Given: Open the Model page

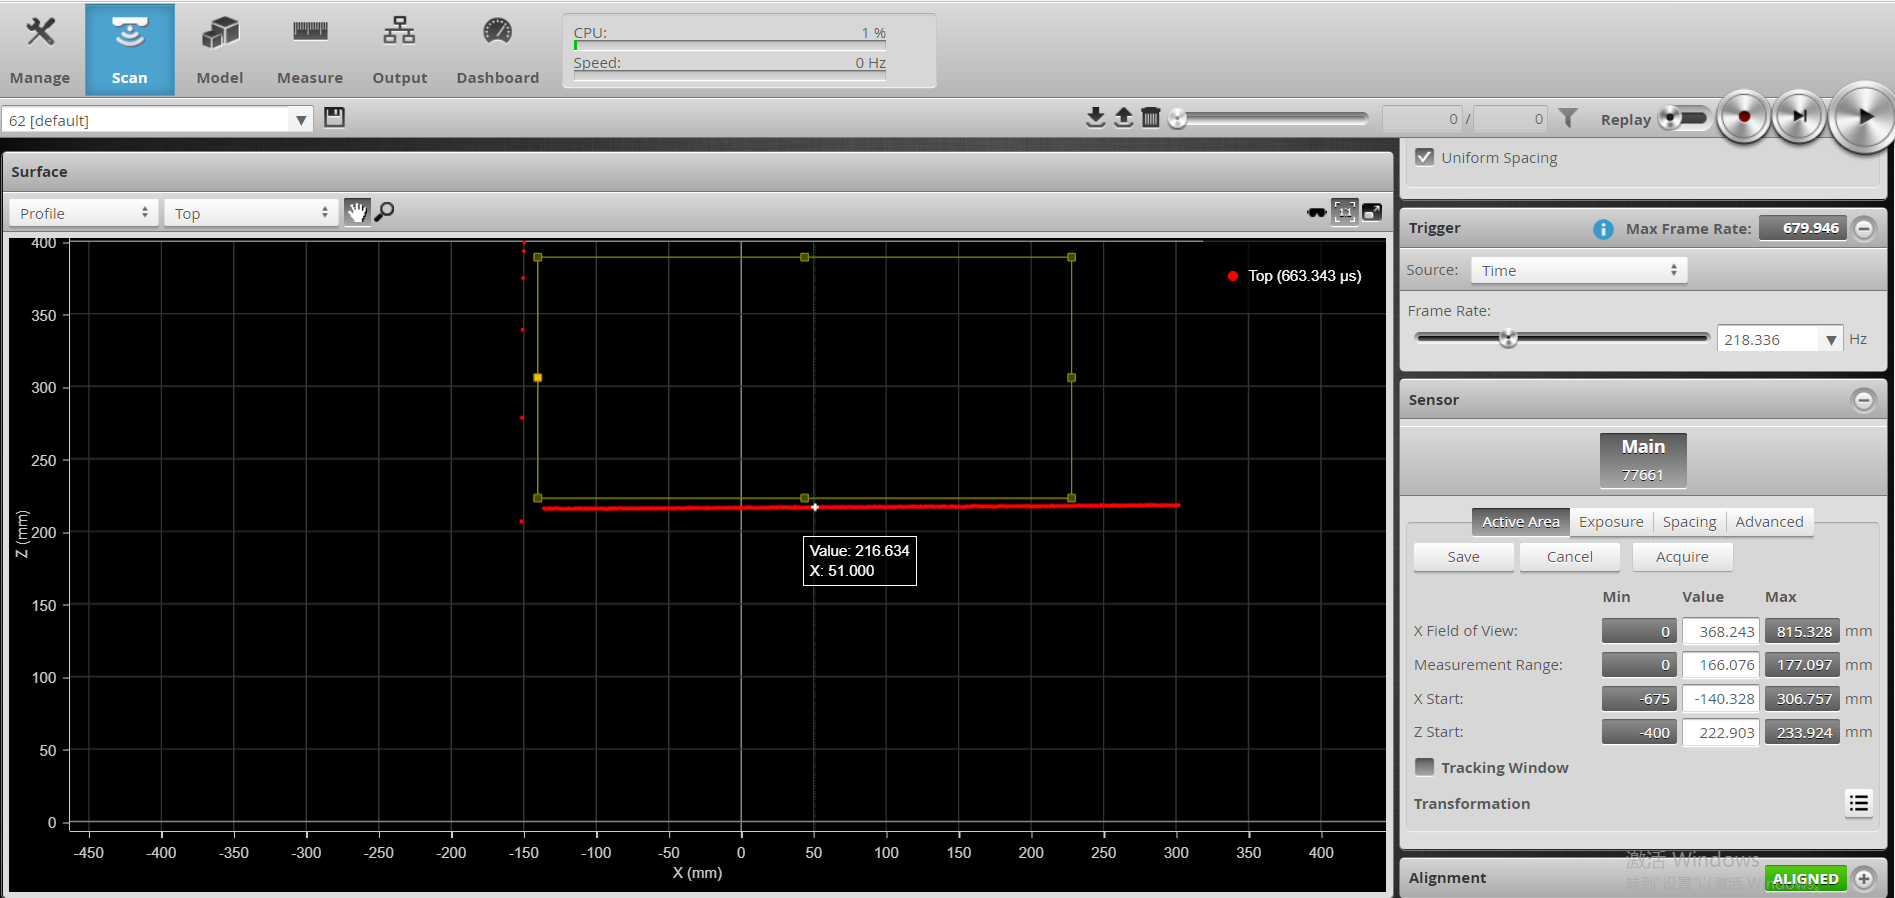Looking at the screenshot, I should (x=220, y=50).
